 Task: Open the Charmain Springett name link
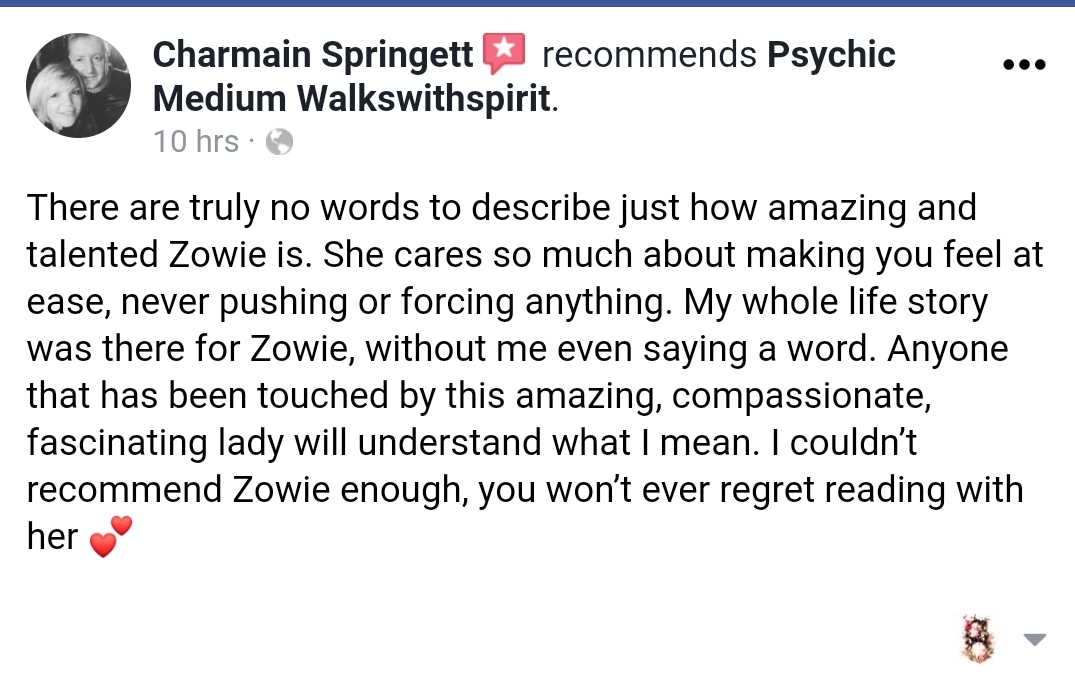(x=314, y=54)
